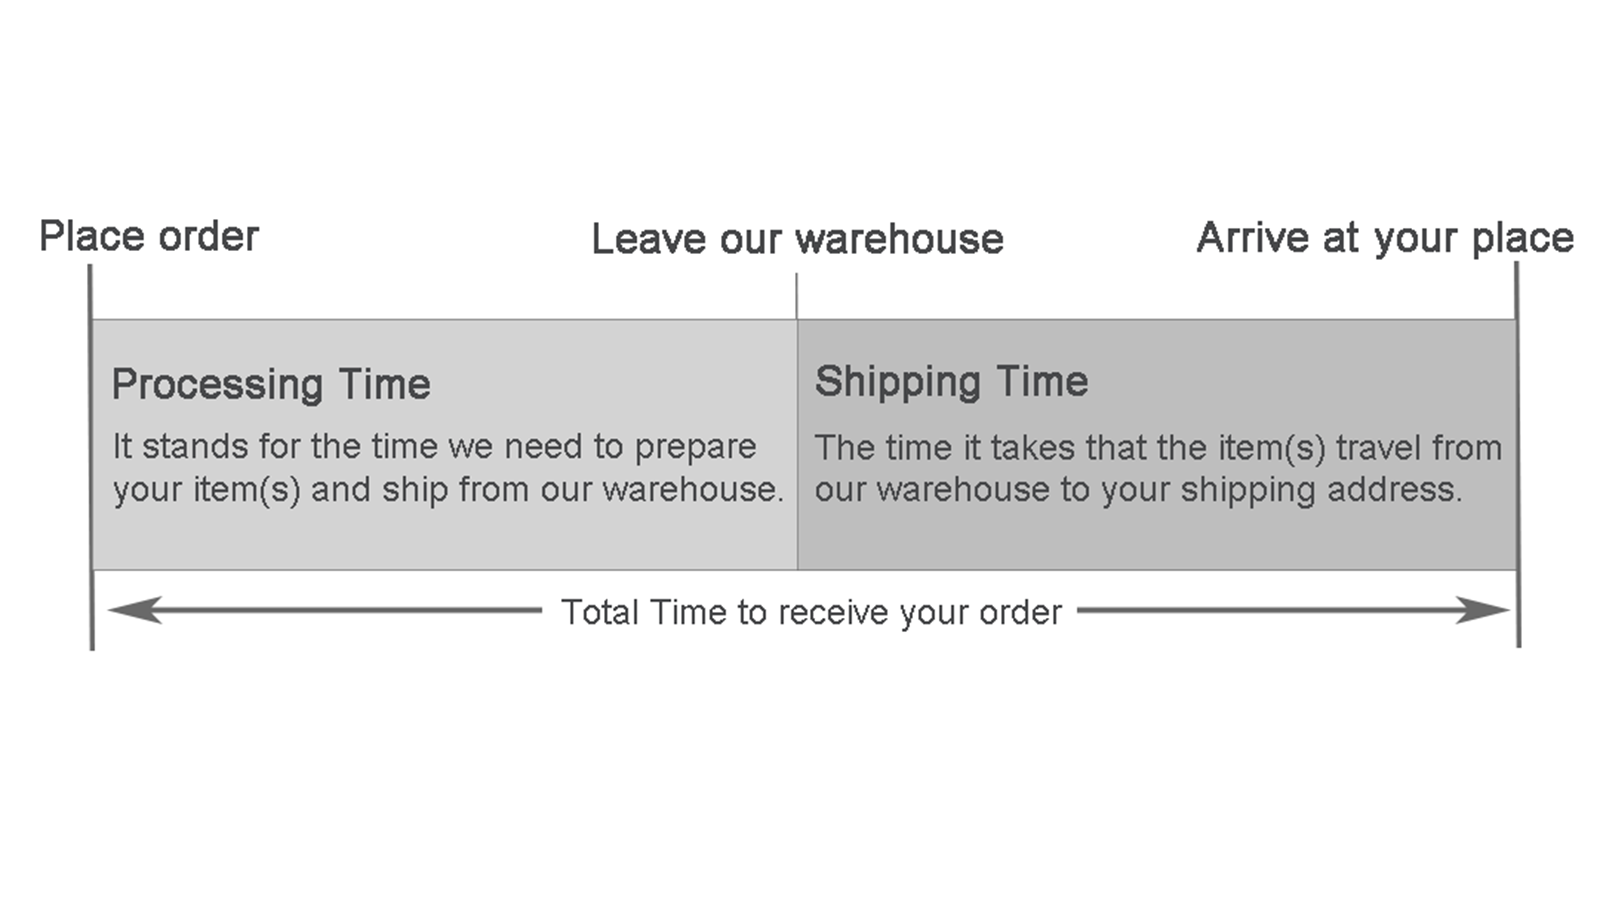This screenshot has width=1600, height=900.
Task: Click 'prepare' in the processing description
Action: click(x=696, y=448)
